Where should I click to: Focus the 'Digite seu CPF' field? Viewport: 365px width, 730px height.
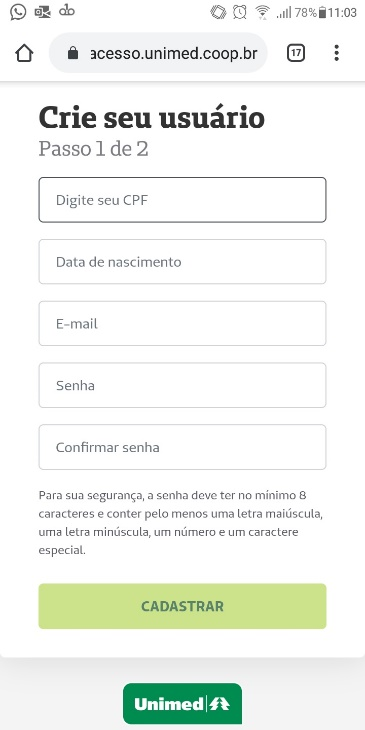182,200
